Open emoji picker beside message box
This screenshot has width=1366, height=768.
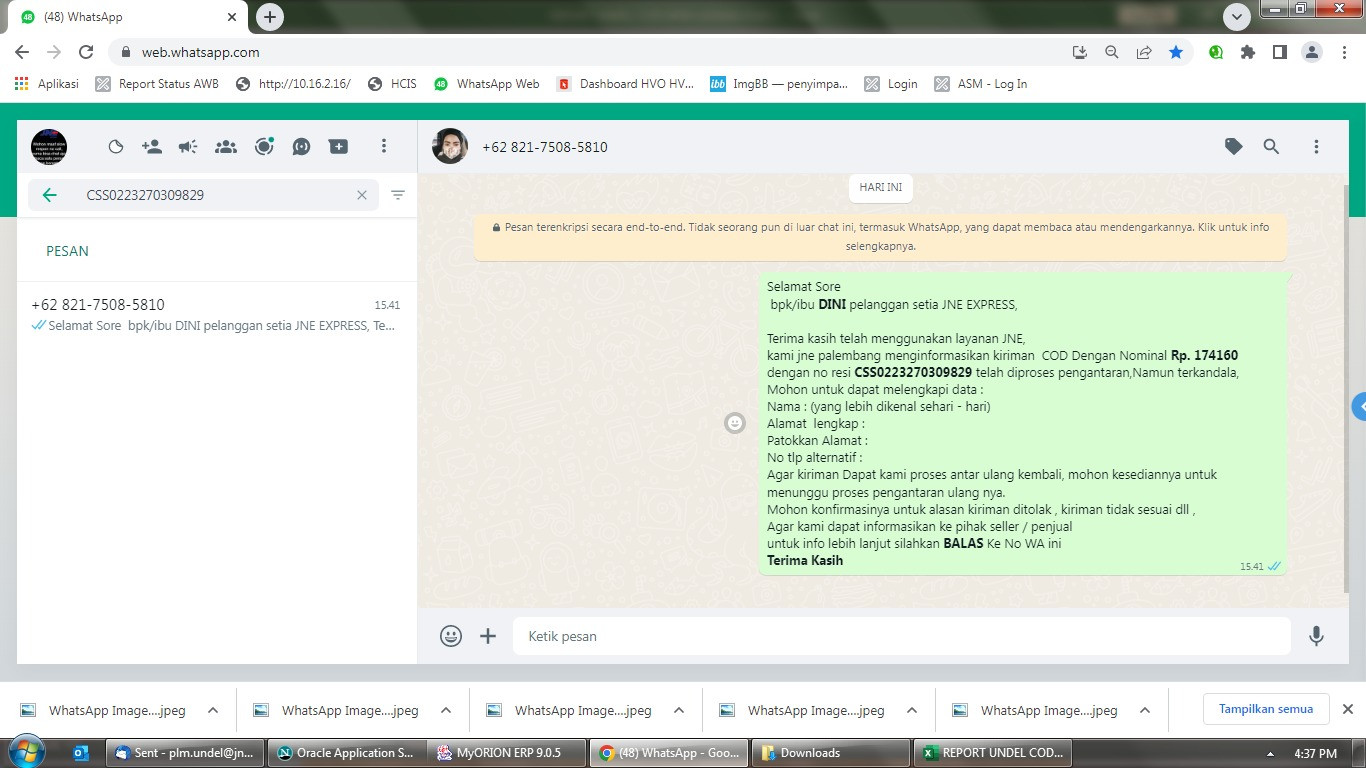pyautogui.click(x=451, y=636)
